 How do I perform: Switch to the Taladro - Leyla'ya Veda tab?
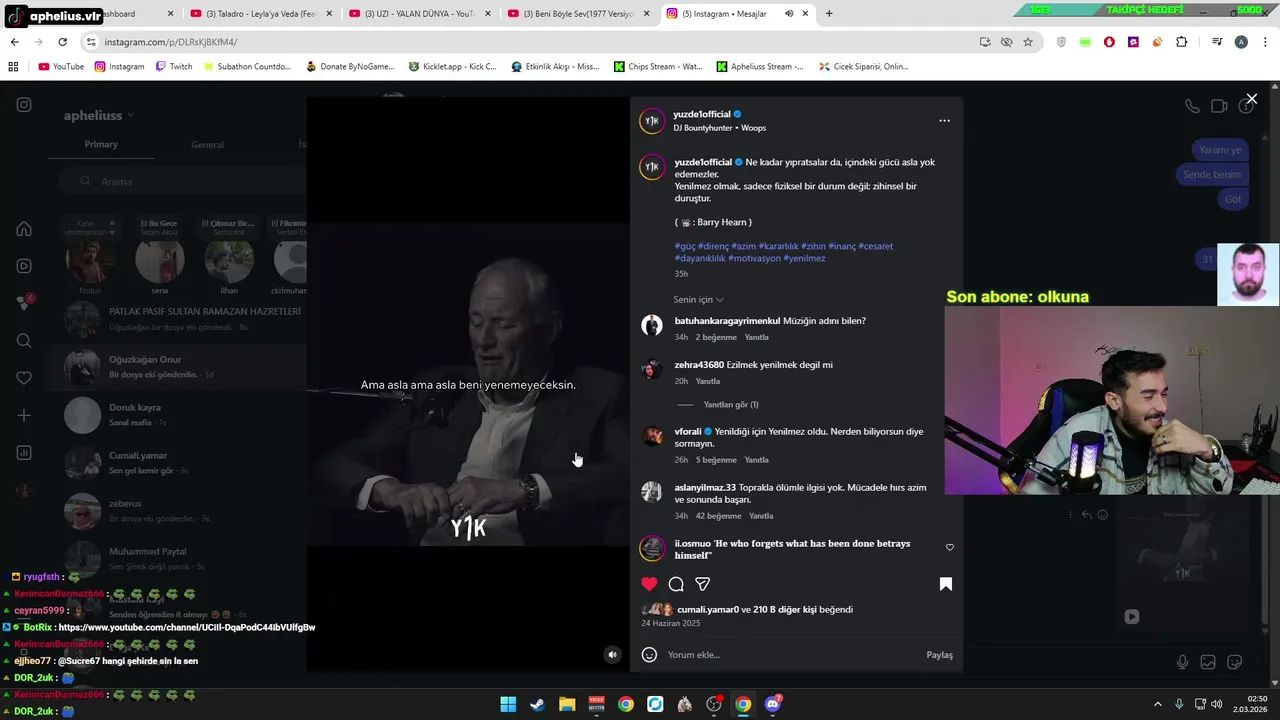click(260, 14)
